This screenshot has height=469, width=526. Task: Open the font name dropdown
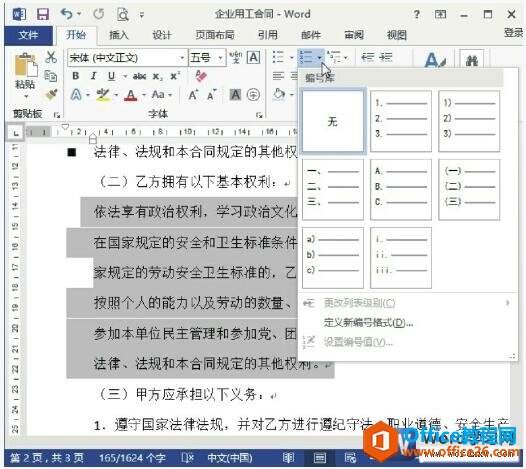(x=182, y=58)
